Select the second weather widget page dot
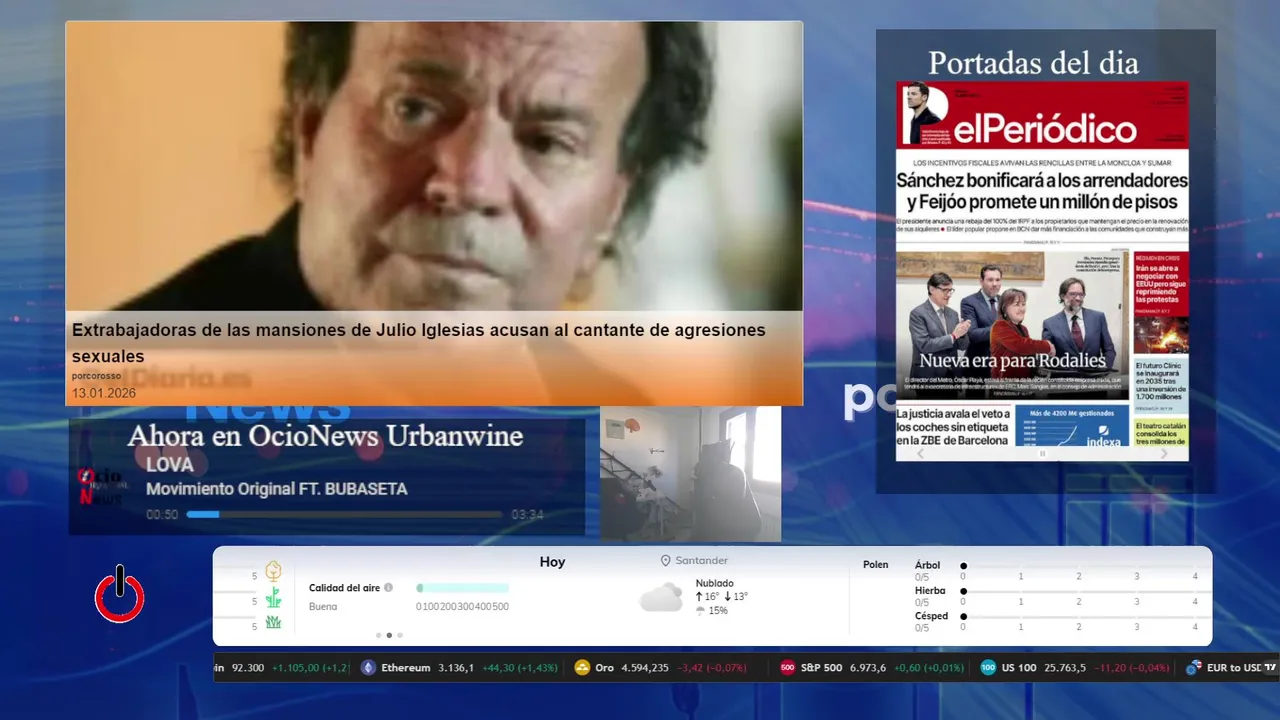Image resolution: width=1280 pixels, height=720 pixels. pos(389,635)
